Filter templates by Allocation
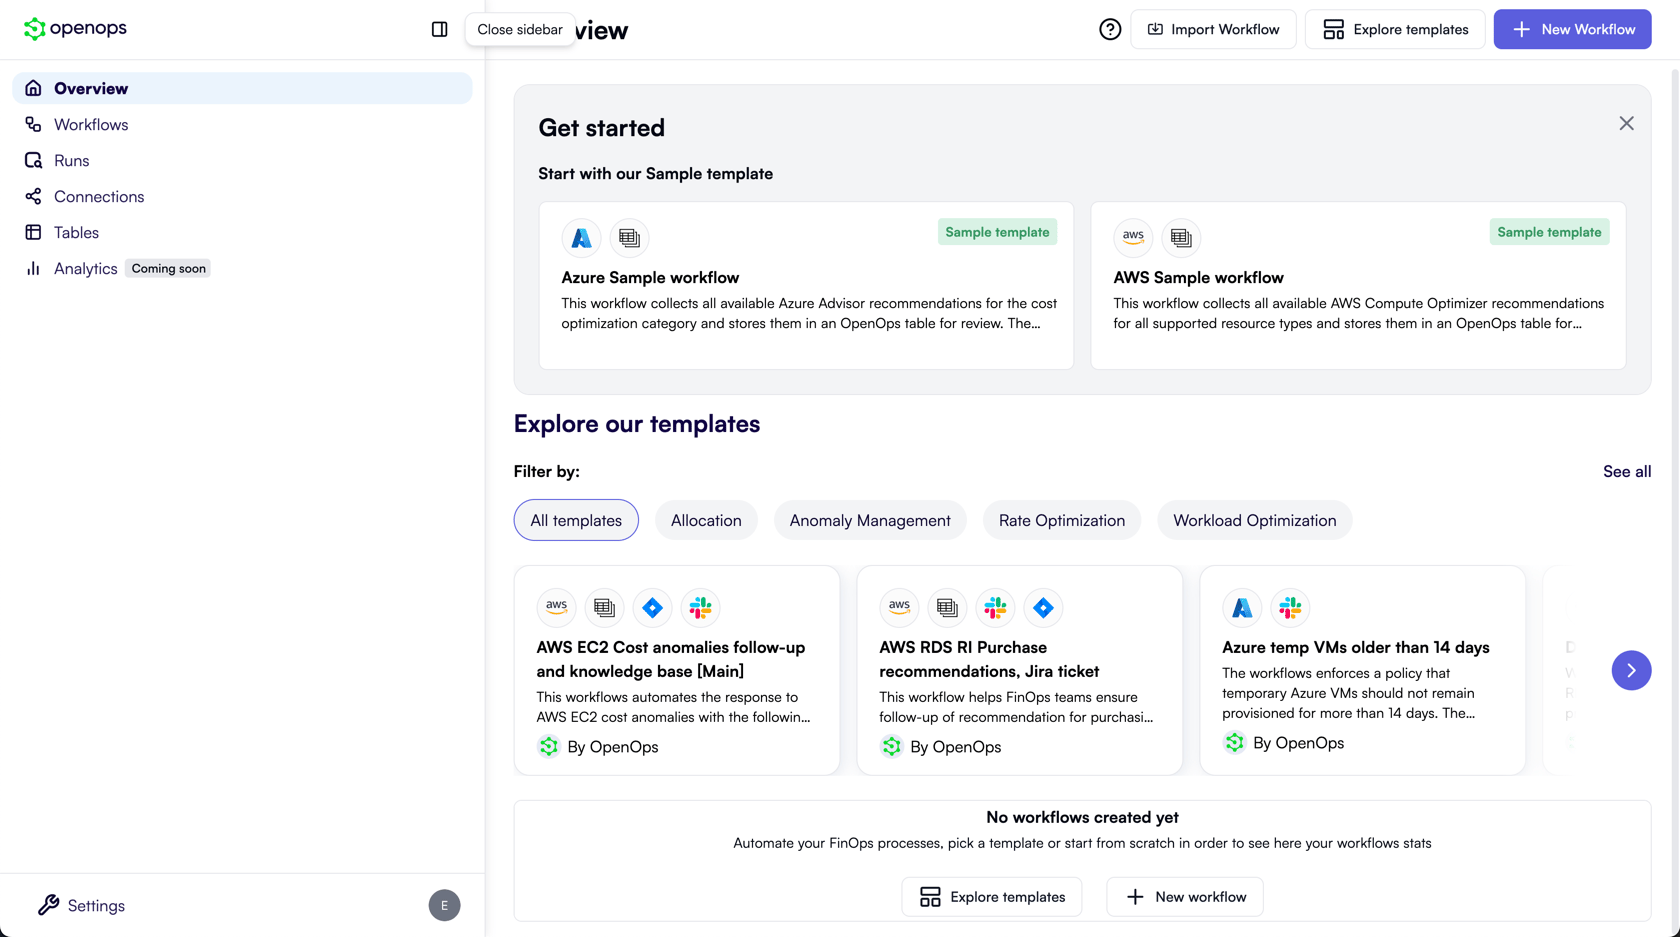This screenshot has width=1680, height=937. [x=706, y=520]
